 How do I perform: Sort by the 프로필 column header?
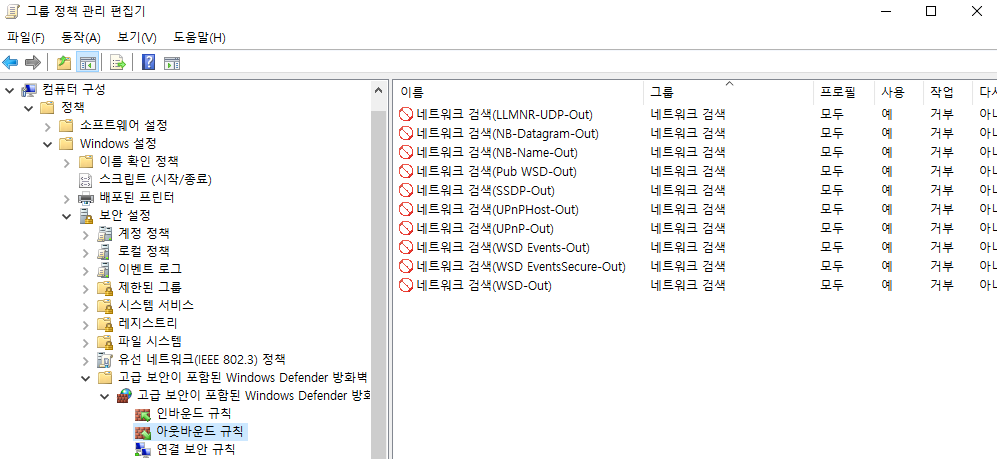pyautogui.click(x=844, y=92)
